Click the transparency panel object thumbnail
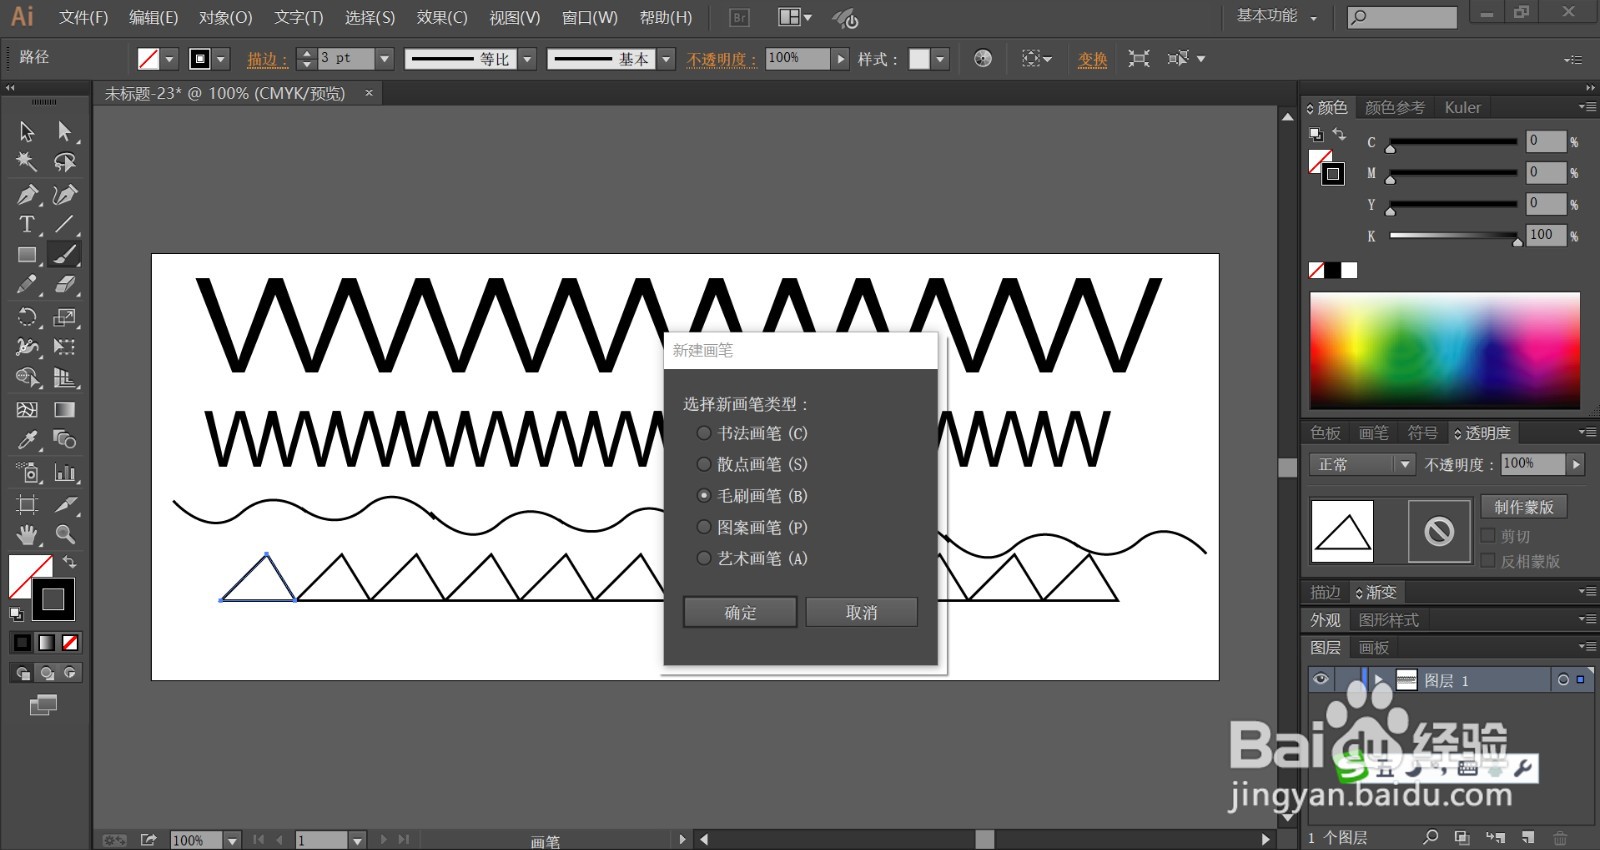This screenshot has height=850, width=1600. click(x=1342, y=531)
